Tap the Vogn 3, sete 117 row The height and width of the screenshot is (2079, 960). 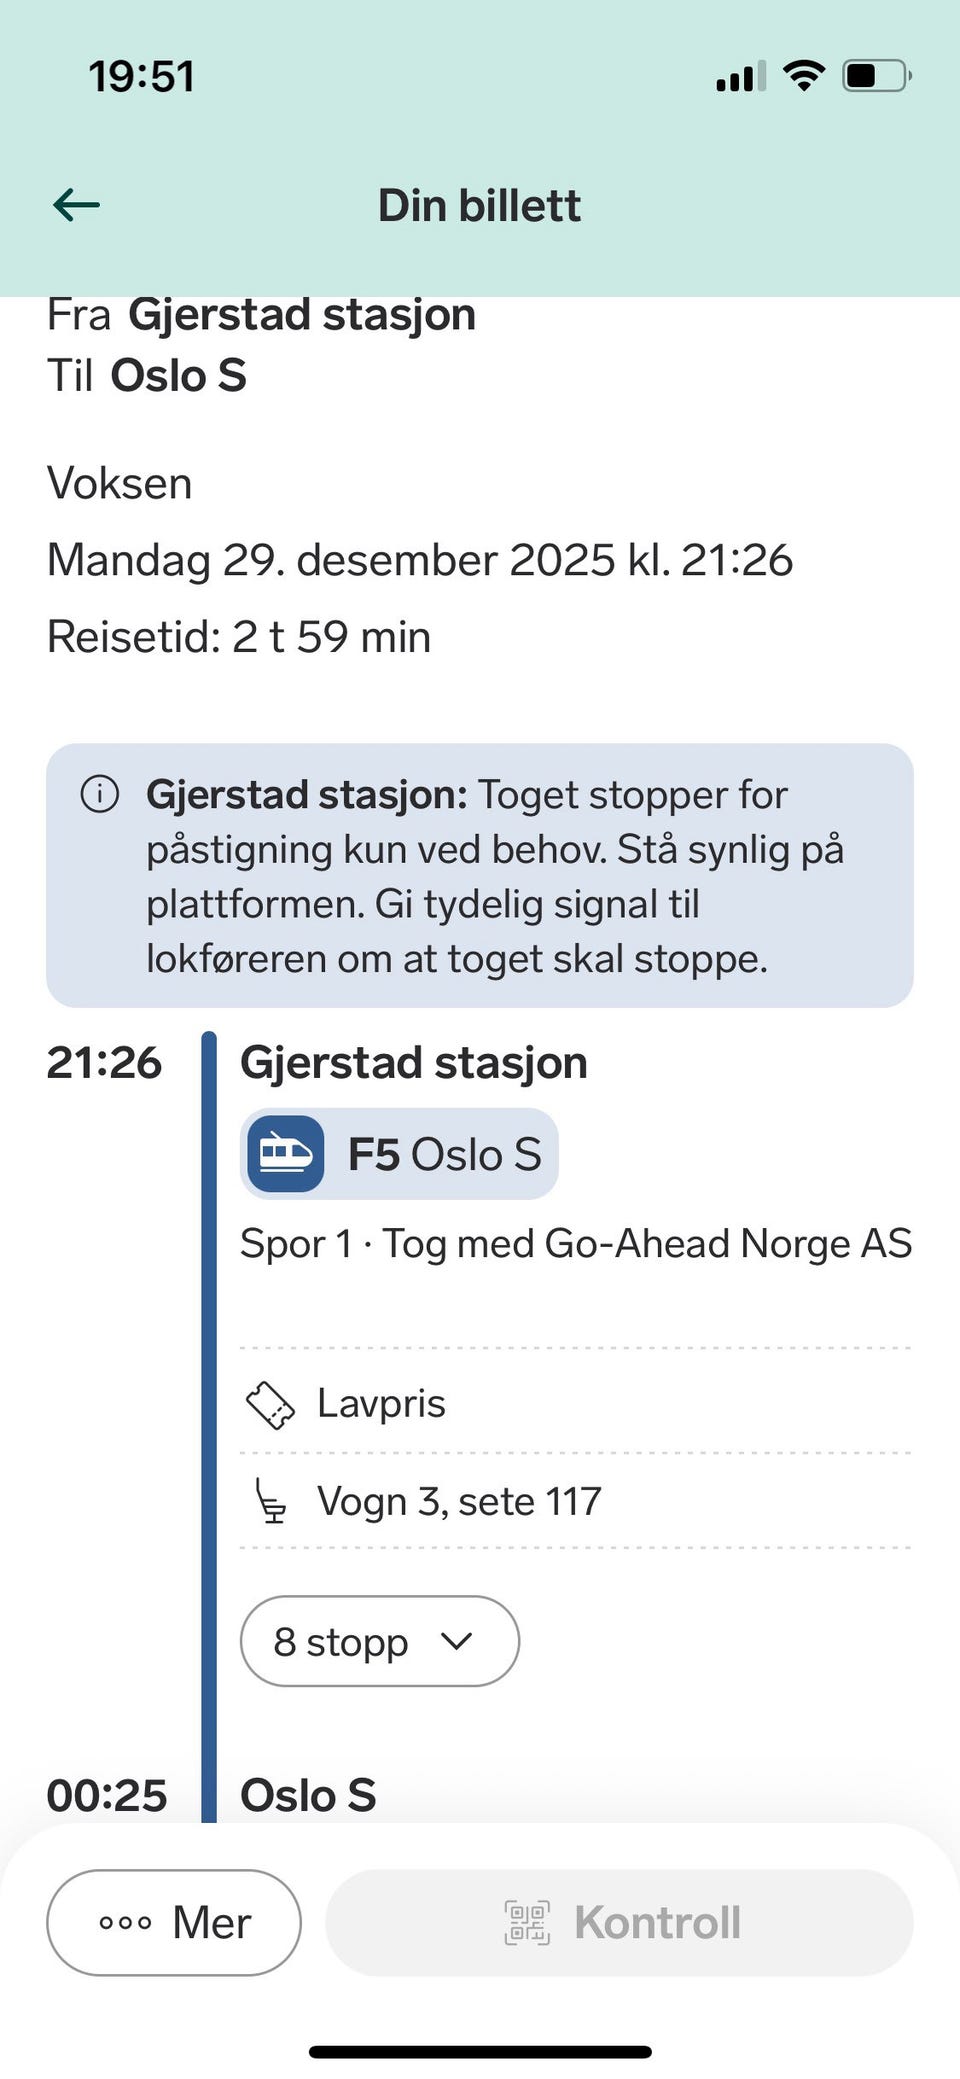[x=575, y=1501]
